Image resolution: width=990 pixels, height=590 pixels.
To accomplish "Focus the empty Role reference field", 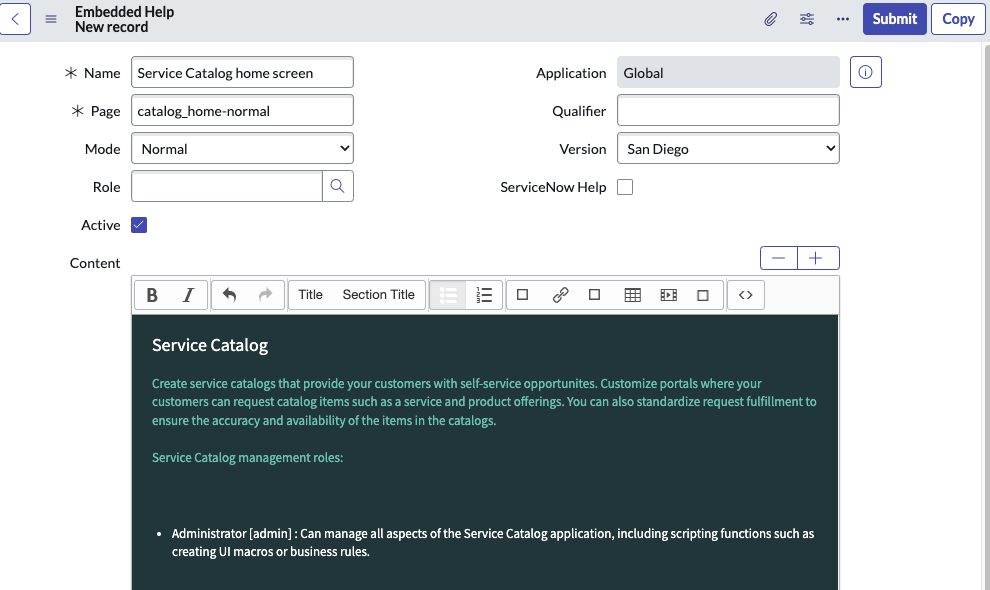I will [227, 186].
